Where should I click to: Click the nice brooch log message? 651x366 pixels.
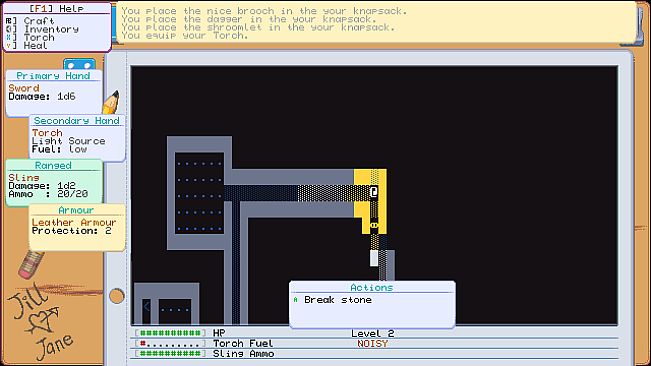tap(264, 11)
